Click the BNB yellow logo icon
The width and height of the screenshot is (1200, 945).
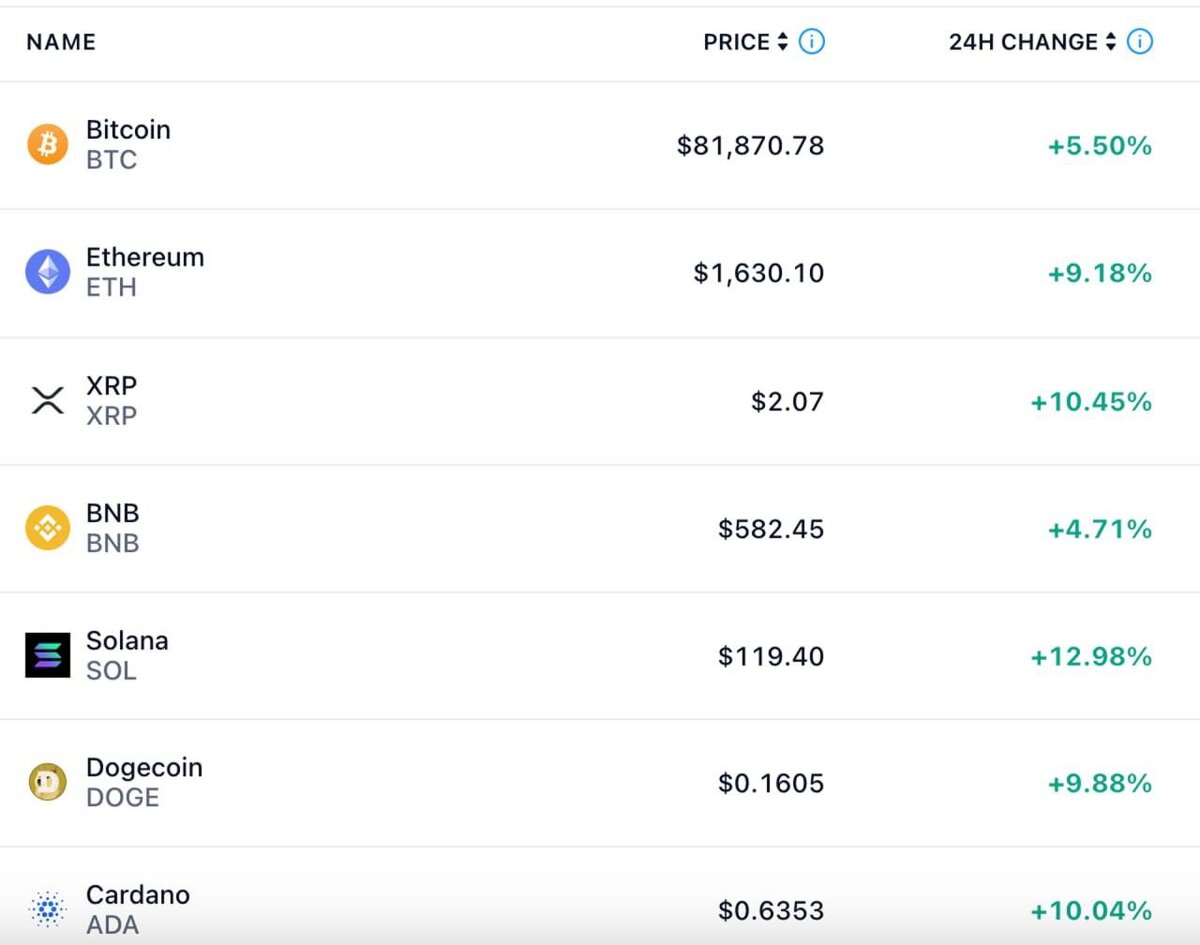[47, 528]
